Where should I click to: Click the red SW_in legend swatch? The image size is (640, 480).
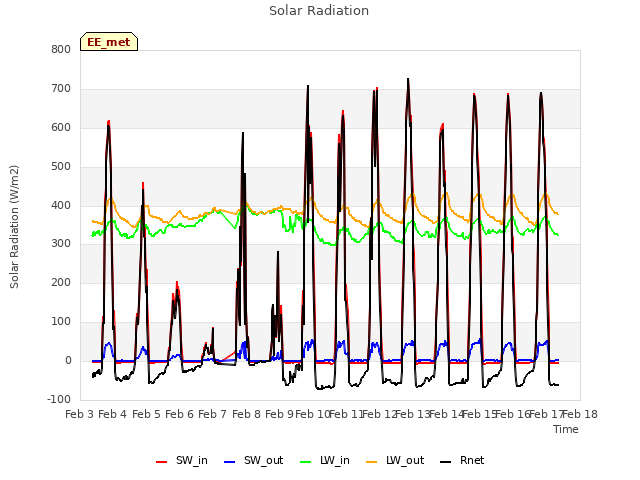tap(162, 462)
